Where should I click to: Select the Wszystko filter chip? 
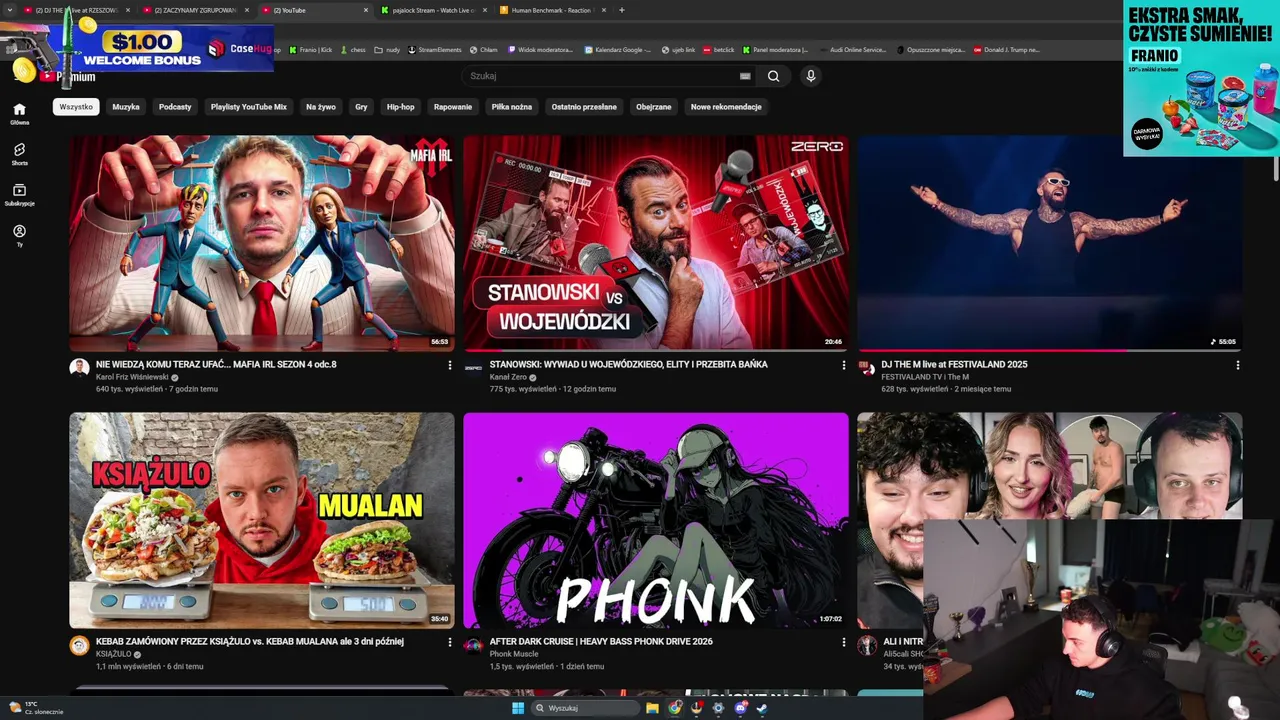point(76,107)
